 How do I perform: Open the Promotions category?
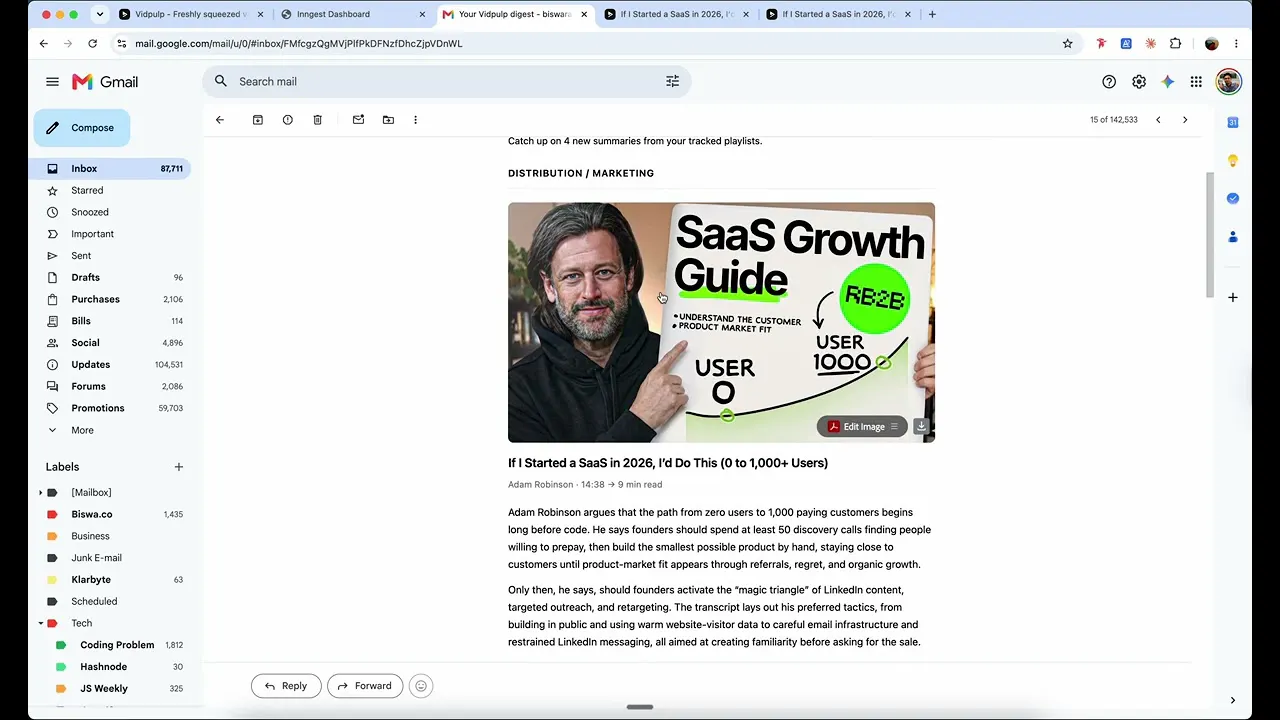98,408
